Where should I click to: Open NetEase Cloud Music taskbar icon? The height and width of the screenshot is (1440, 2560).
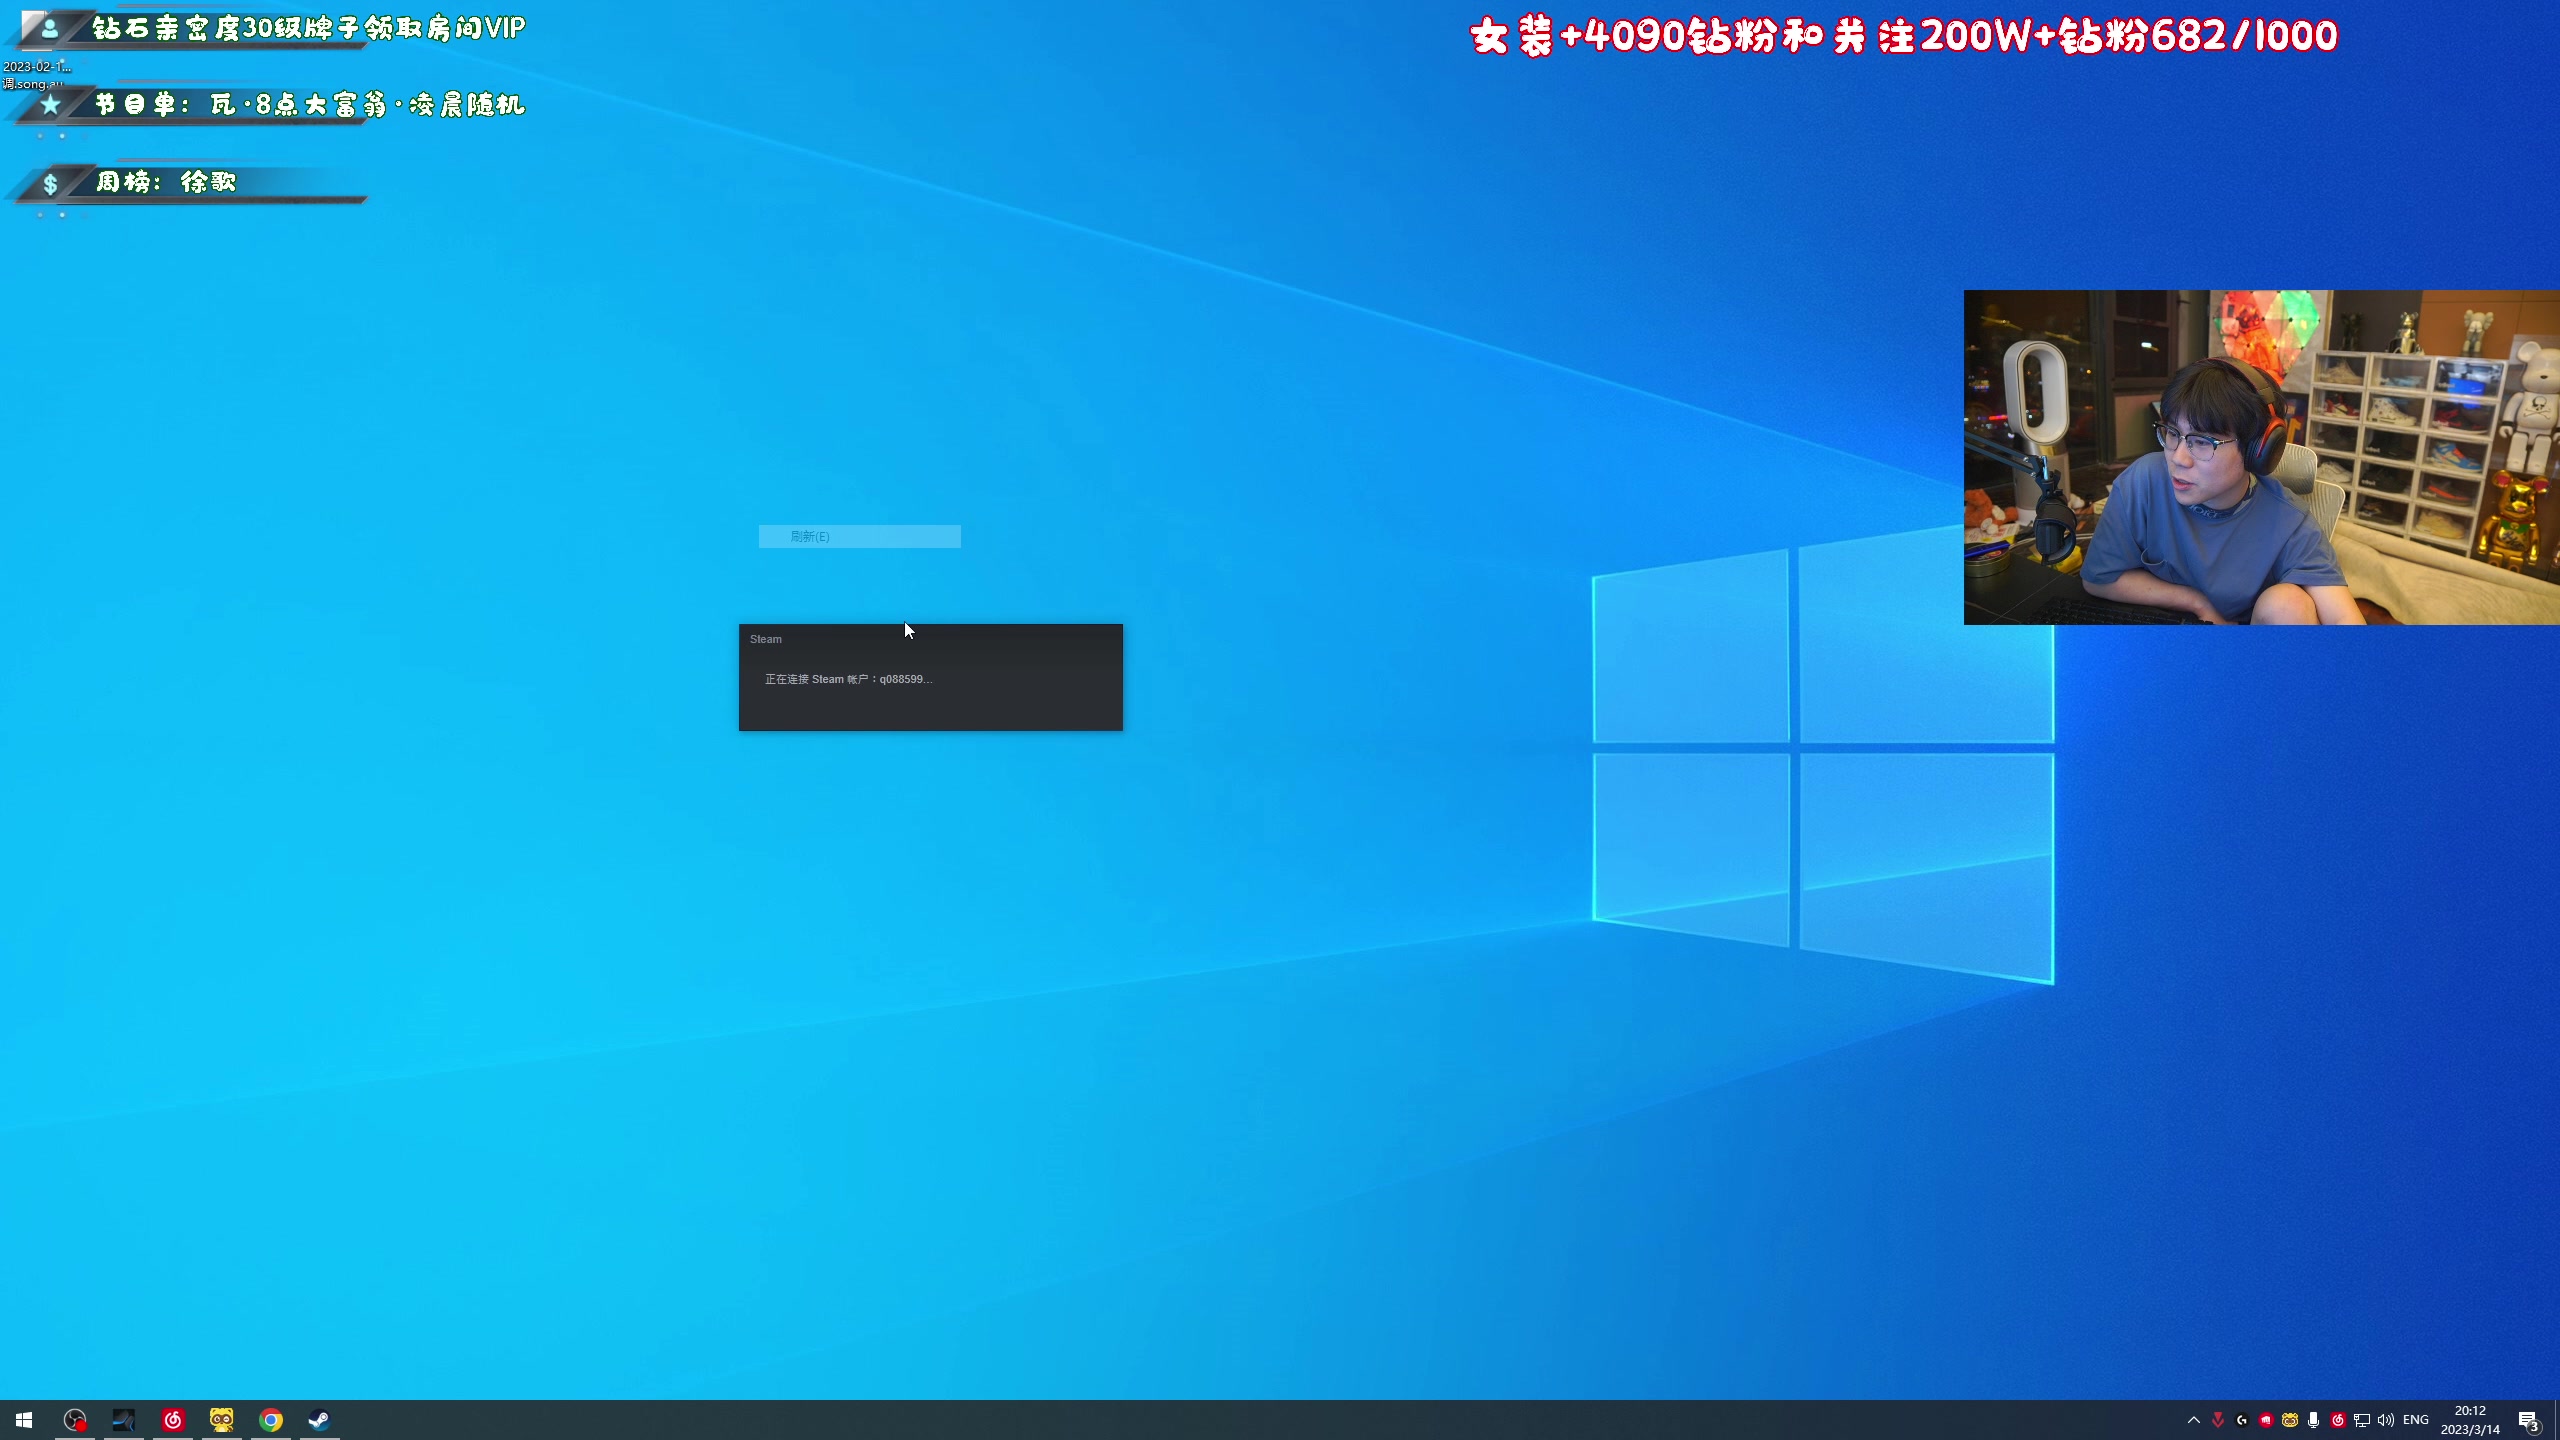tap(173, 1420)
